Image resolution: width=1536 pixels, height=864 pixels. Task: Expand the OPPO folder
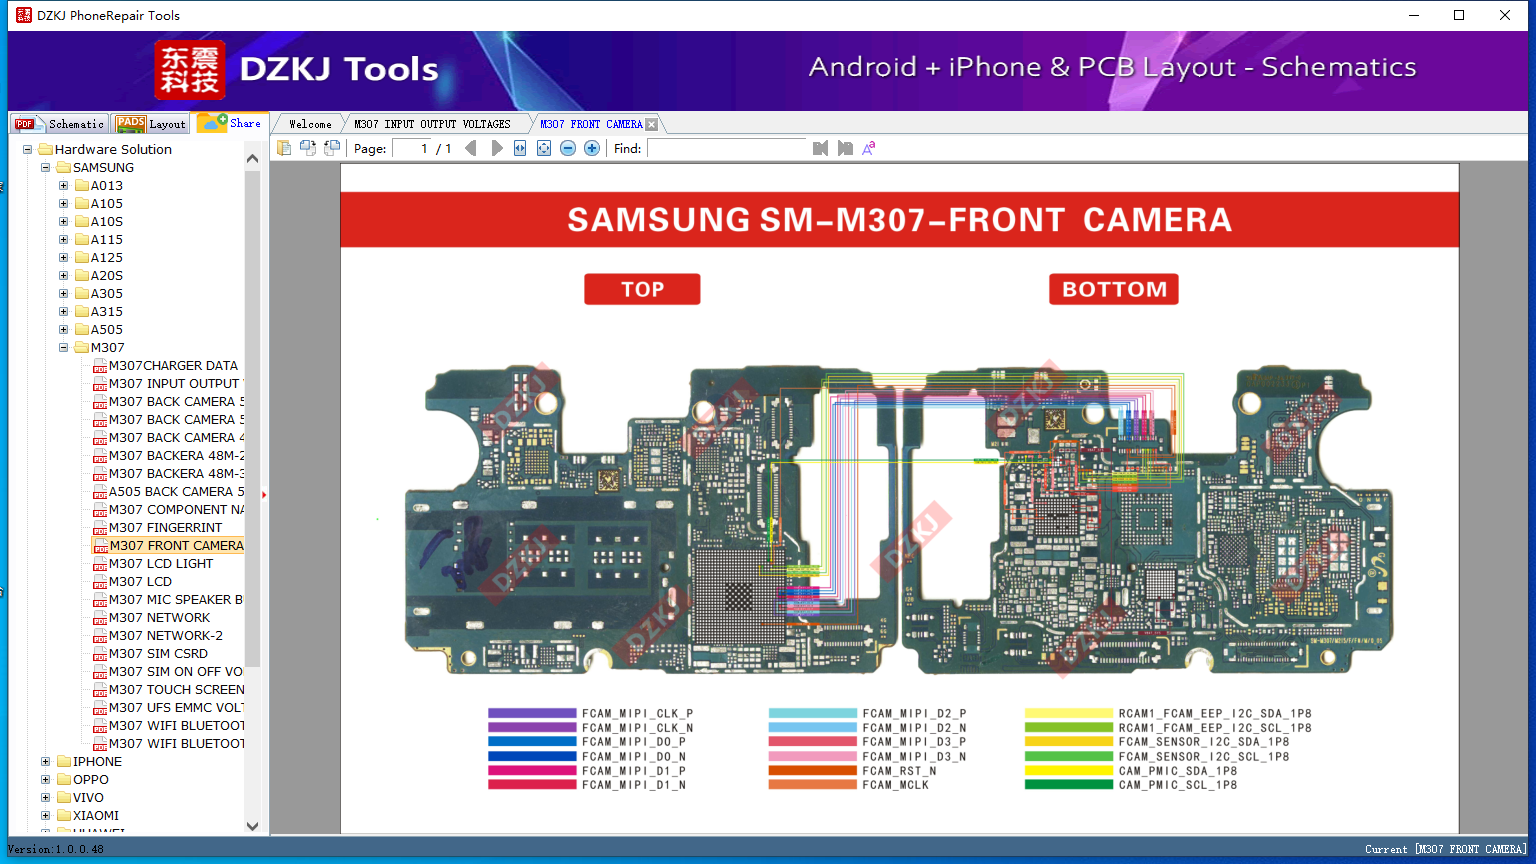45,780
